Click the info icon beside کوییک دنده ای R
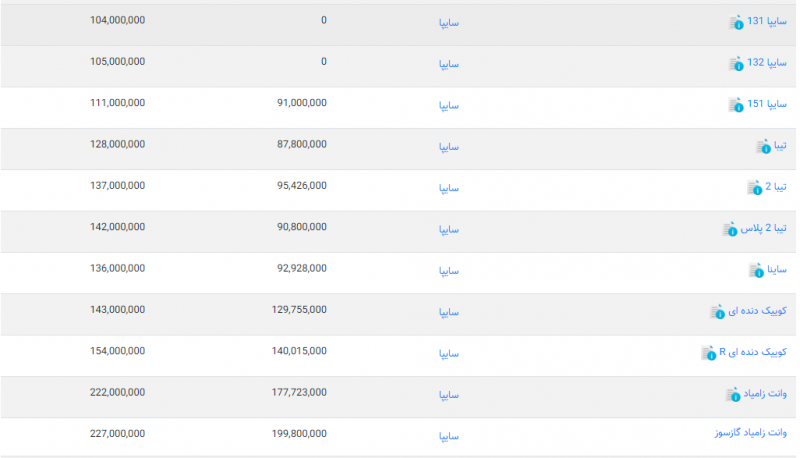 (x=708, y=354)
